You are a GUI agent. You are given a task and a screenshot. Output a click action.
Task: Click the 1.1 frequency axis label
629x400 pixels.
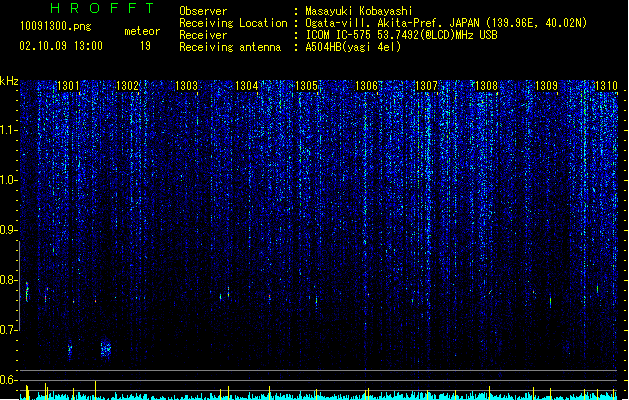pyautogui.click(x=9, y=130)
